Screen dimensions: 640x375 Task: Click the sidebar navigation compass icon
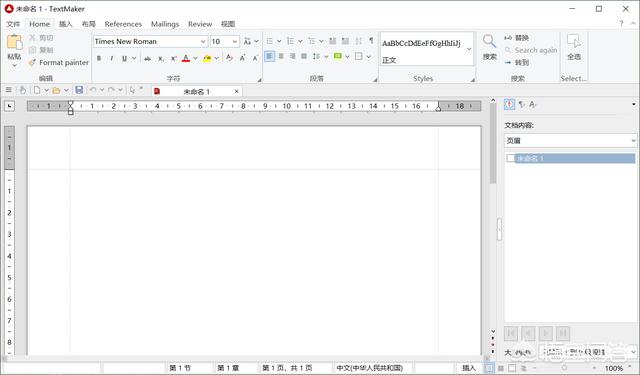509,104
